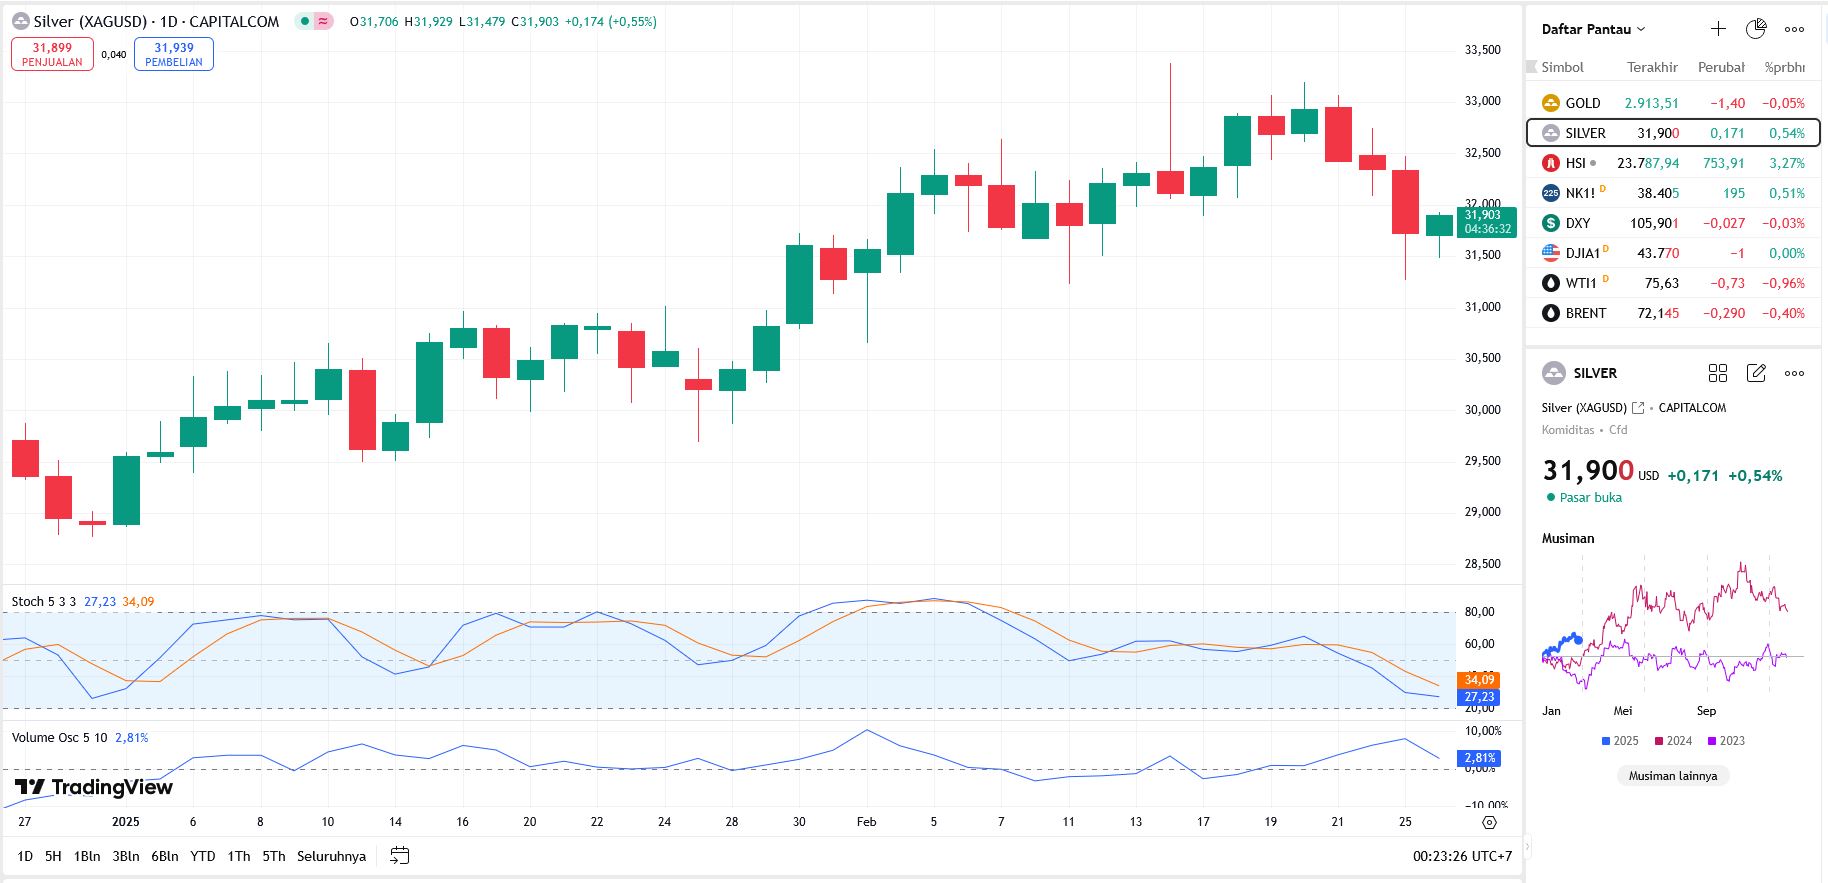This screenshot has height=883, width=1828.
Task: Click the grid layout icon beside SILVER
Action: pyautogui.click(x=1718, y=373)
